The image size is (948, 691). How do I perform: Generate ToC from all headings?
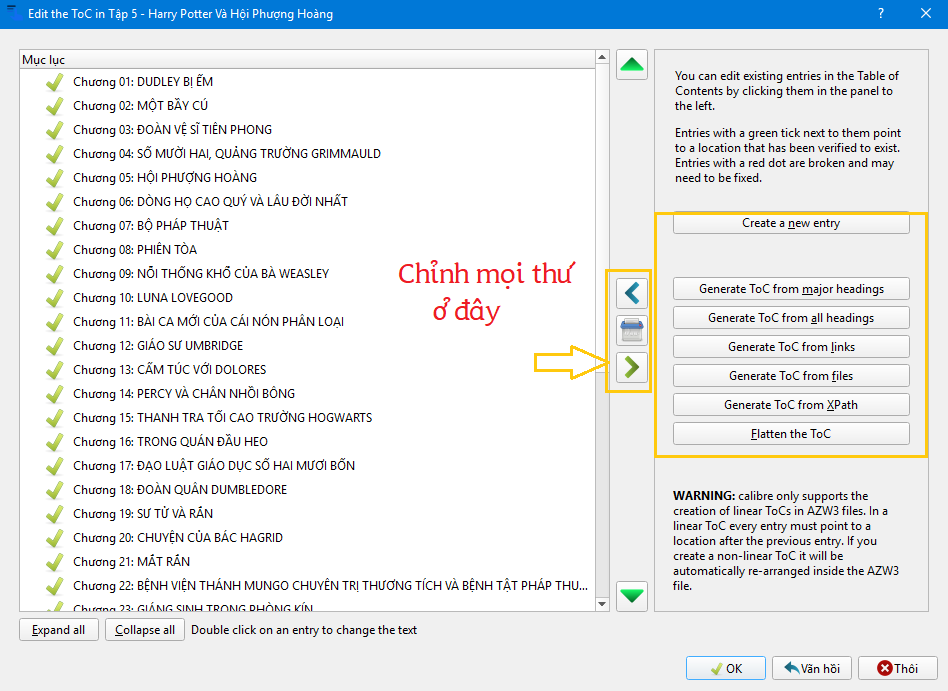(x=791, y=318)
